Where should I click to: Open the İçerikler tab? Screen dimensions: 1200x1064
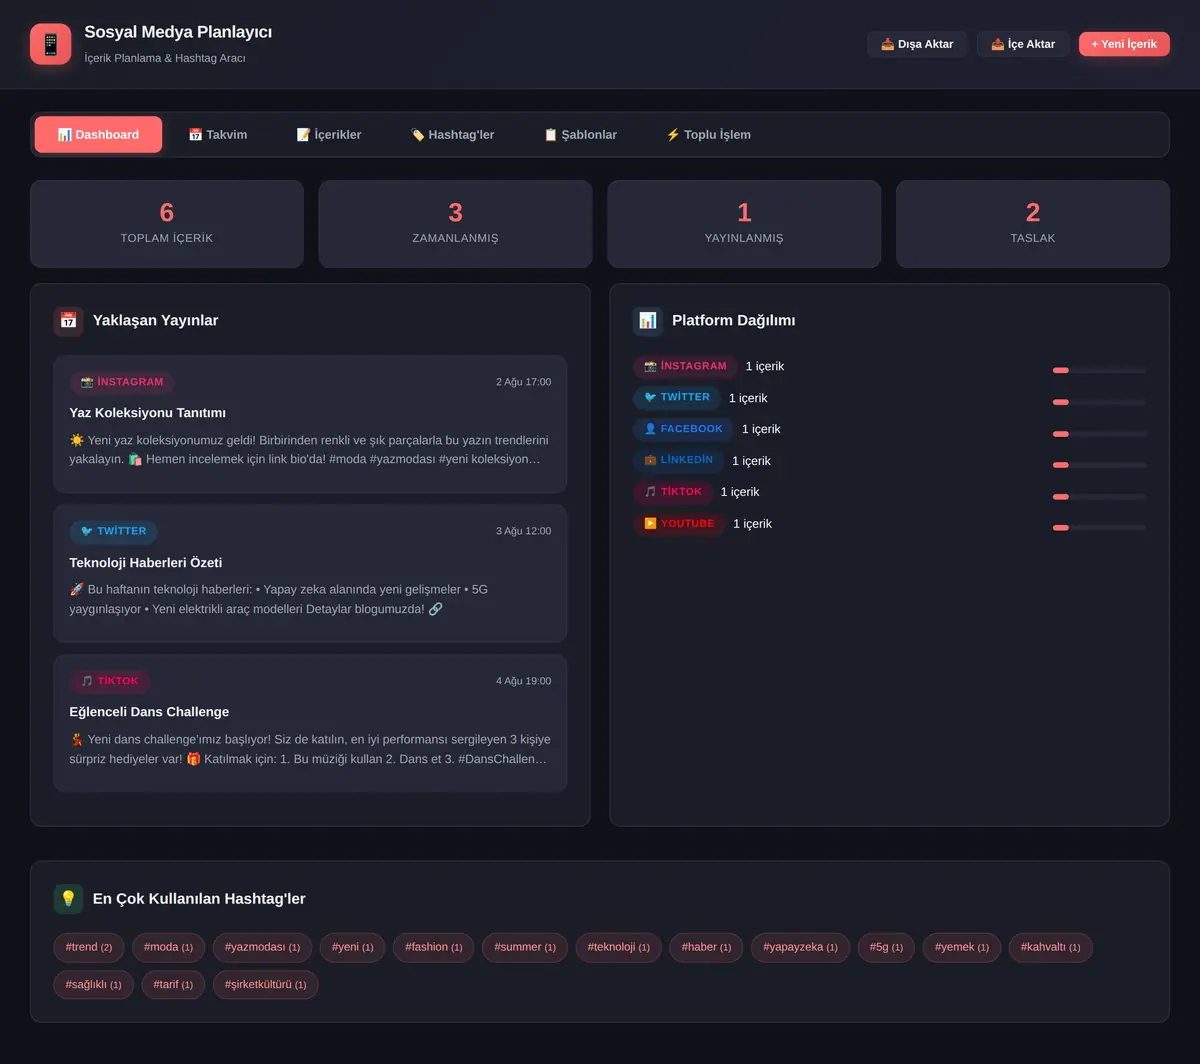point(329,135)
